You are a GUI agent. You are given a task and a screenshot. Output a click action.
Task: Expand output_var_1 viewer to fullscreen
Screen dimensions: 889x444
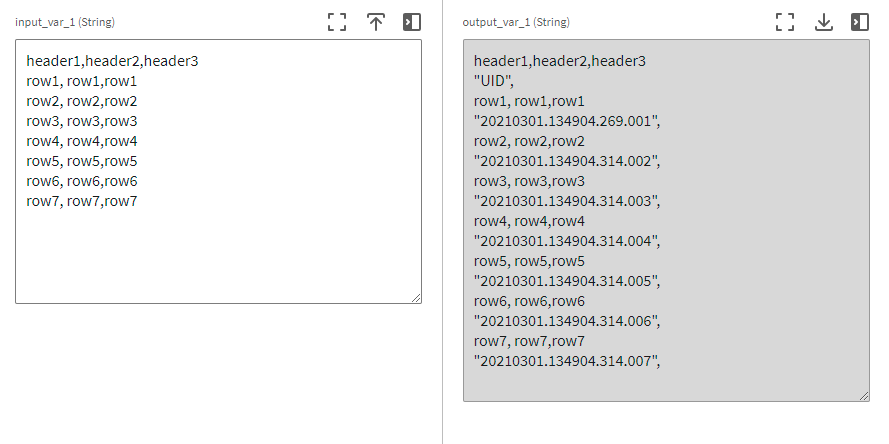(x=785, y=22)
